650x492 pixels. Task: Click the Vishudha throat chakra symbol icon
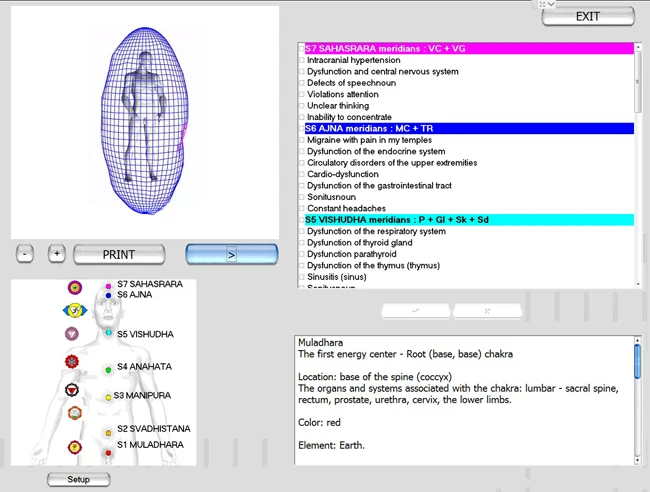[72, 334]
